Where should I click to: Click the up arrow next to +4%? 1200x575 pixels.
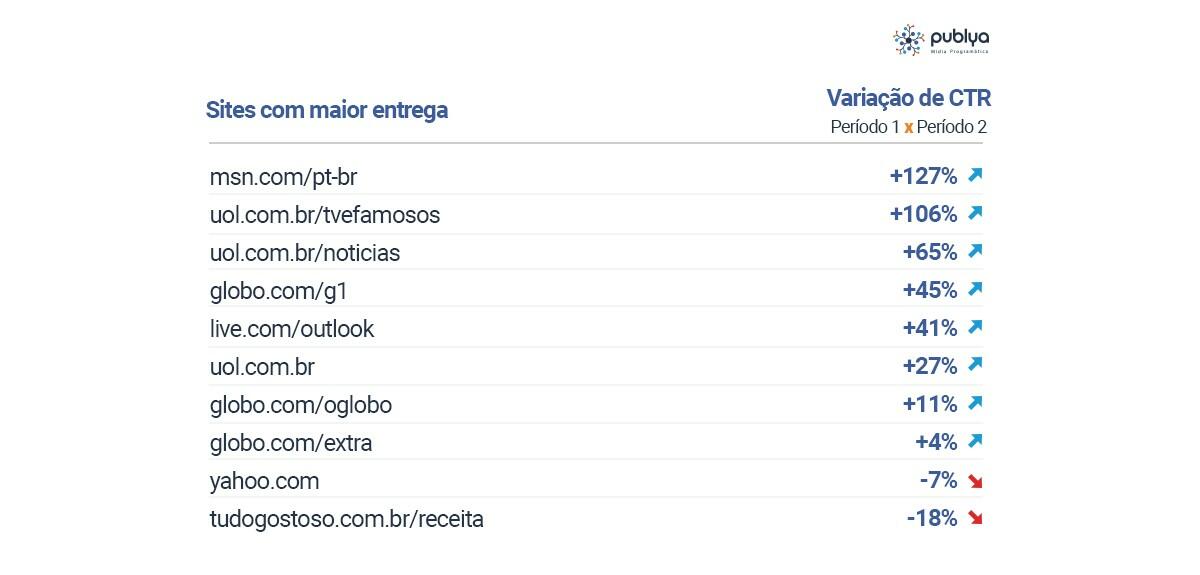tap(976, 441)
